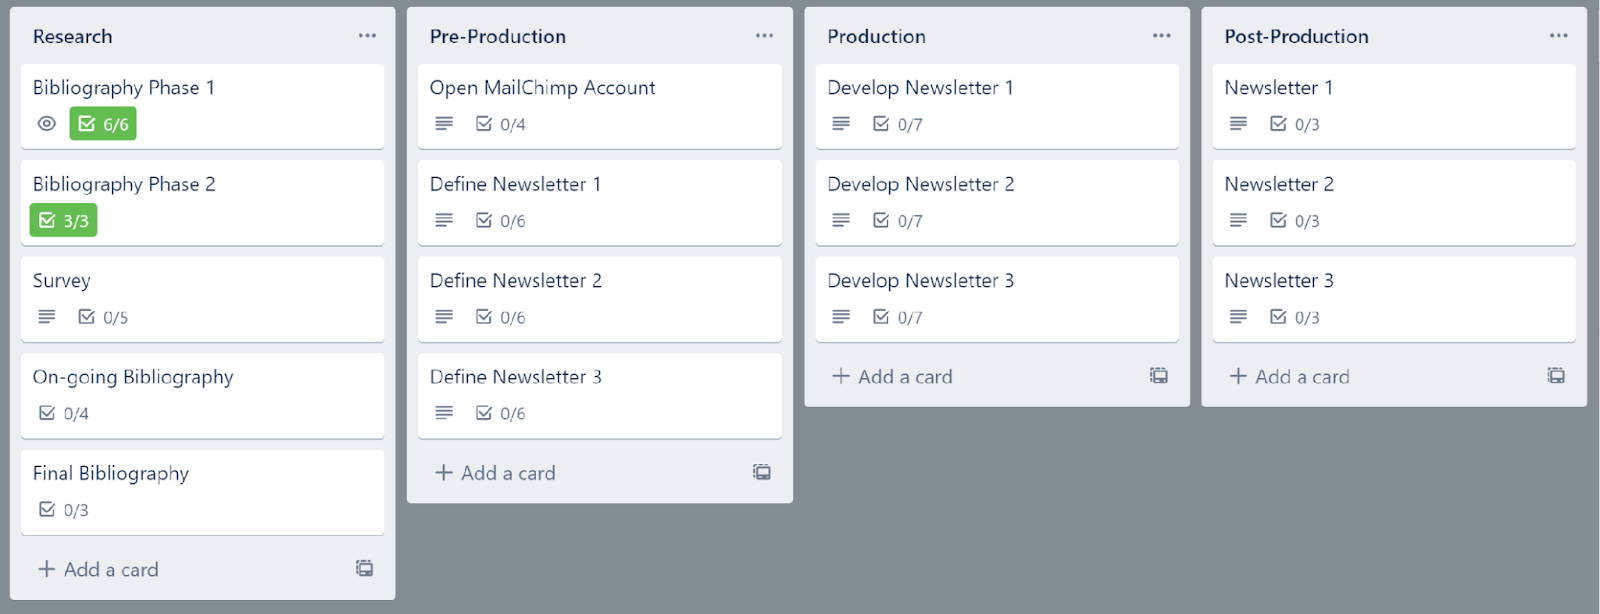
Task: Expand the Production list three-dot menu
Action: click(1161, 36)
